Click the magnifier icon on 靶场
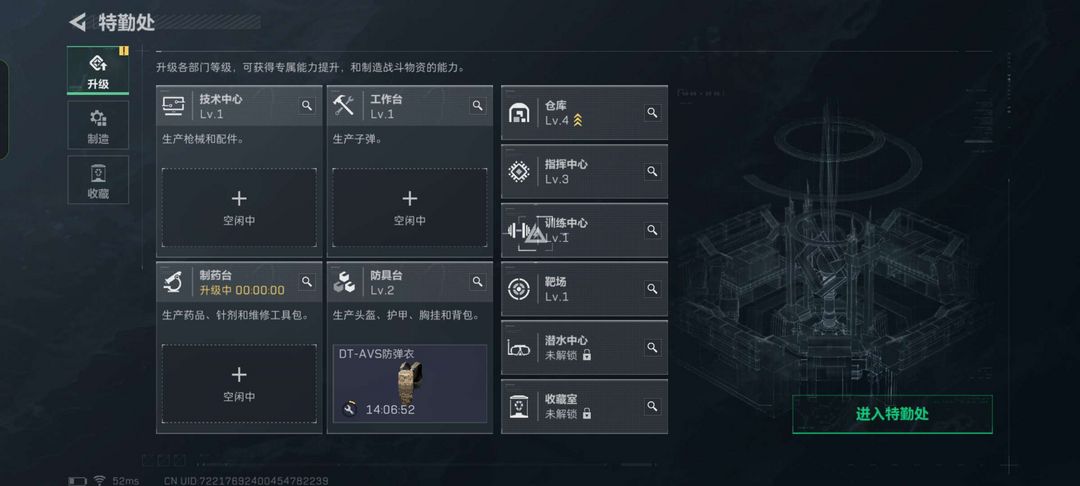This screenshot has height=486, width=1080. (652, 288)
